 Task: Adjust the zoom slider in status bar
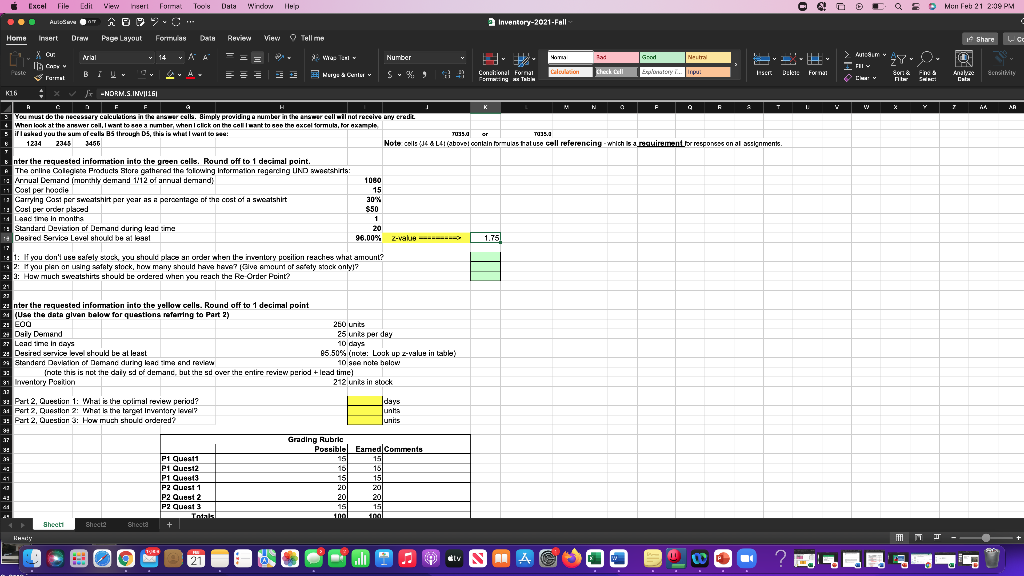click(986, 537)
